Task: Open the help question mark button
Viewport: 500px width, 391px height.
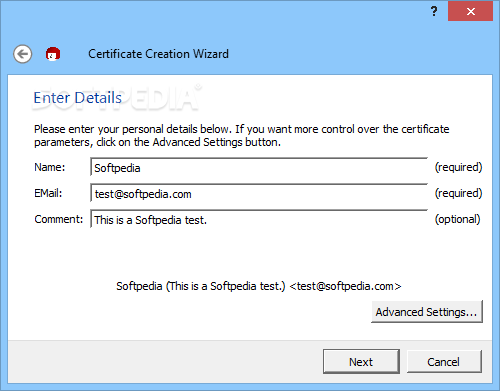Action: tap(434, 11)
